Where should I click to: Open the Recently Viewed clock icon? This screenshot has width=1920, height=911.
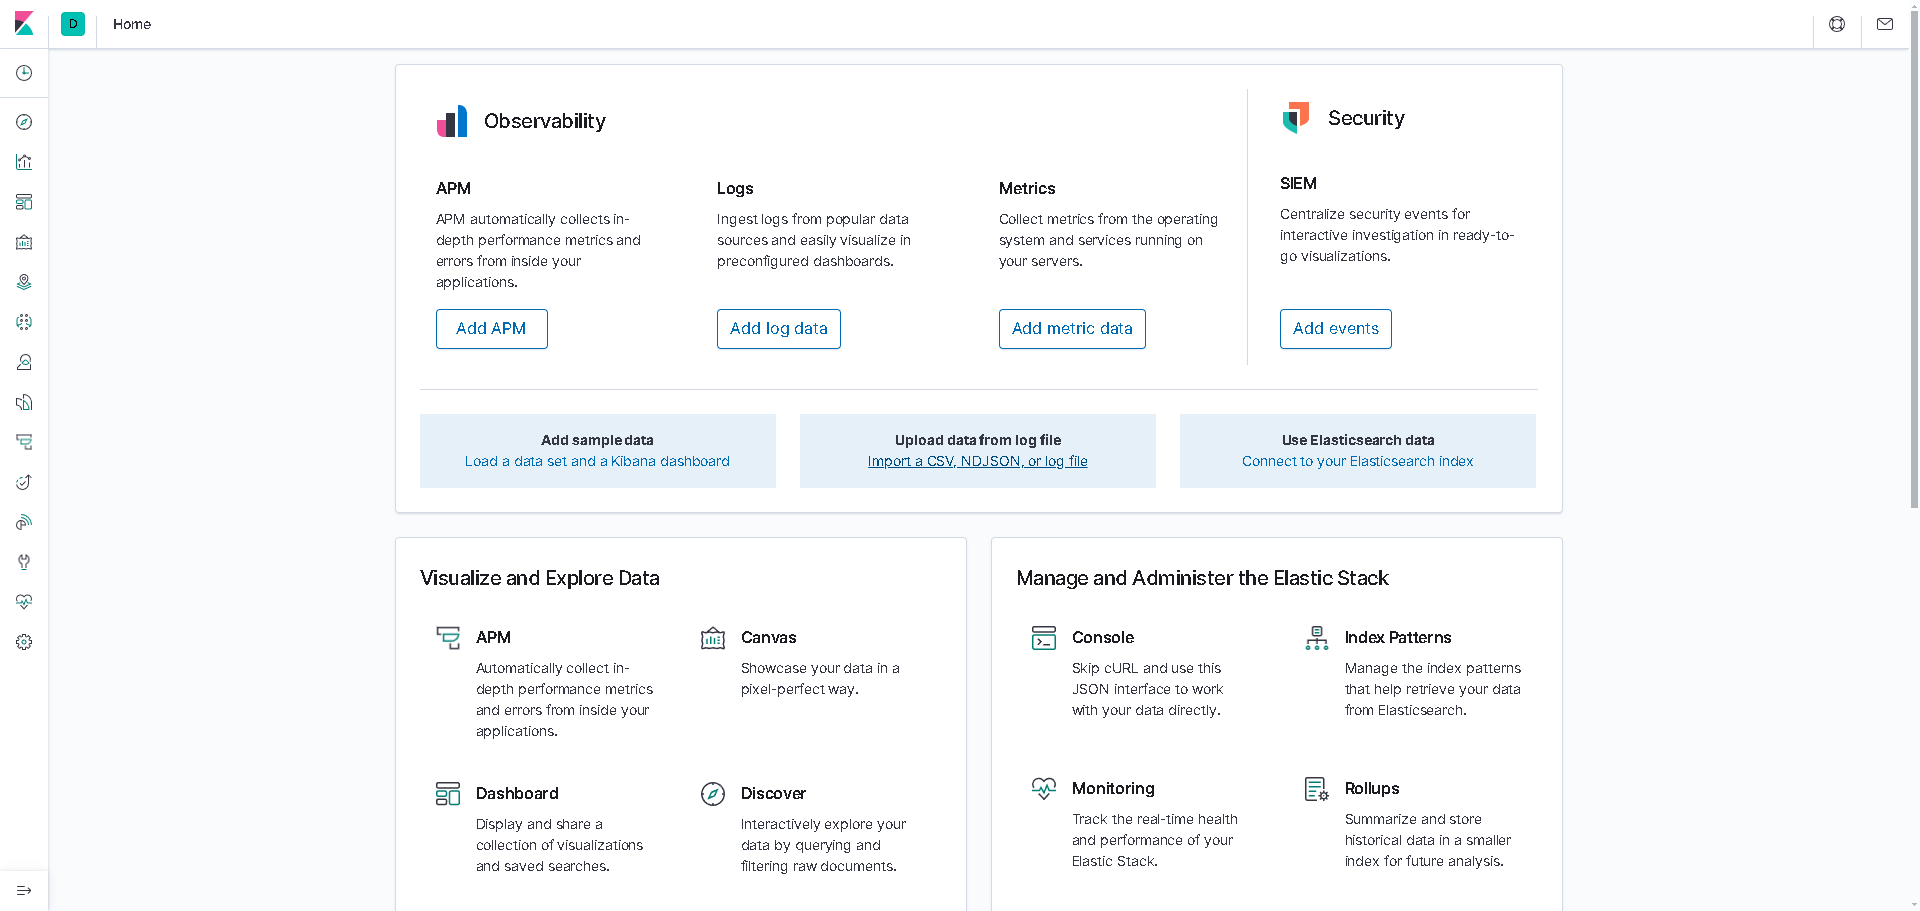coord(24,72)
